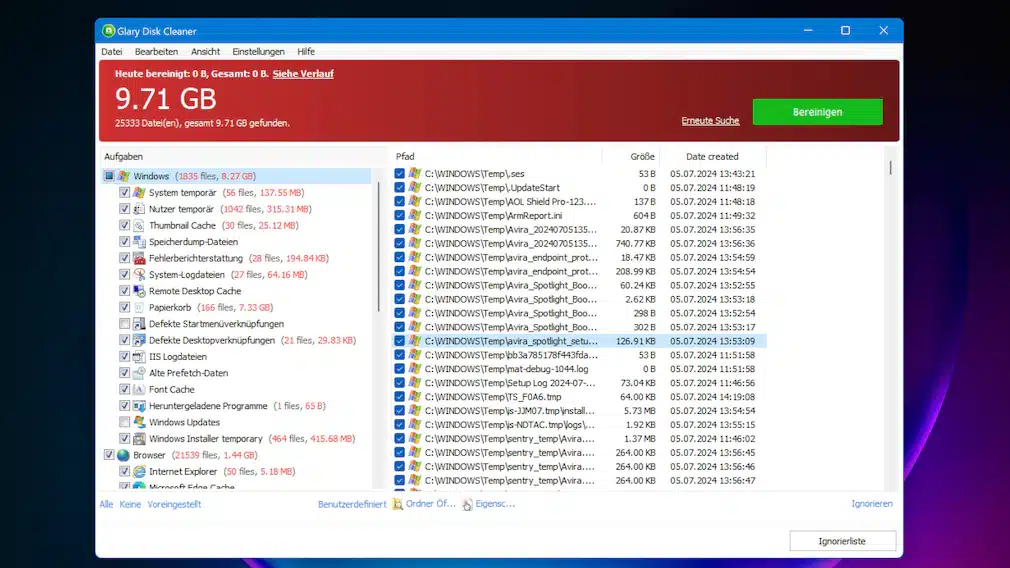The width and height of the screenshot is (1010, 568).
Task: Click the green Bereinigen button
Action: tap(817, 112)
